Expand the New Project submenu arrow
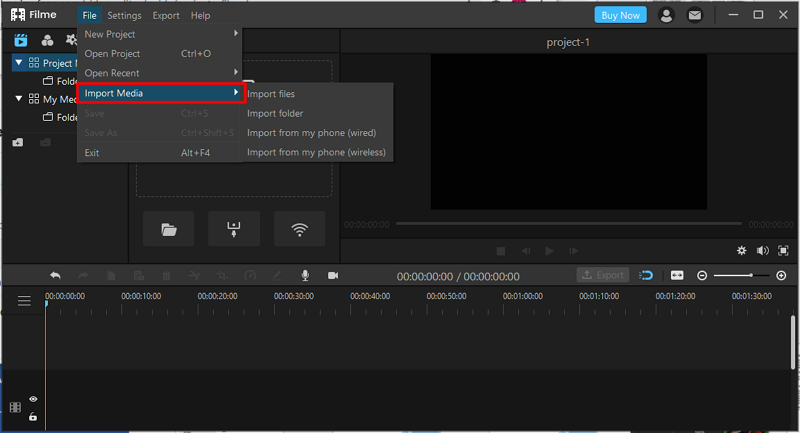The image size is (800, 433). [x=236, y=34]
